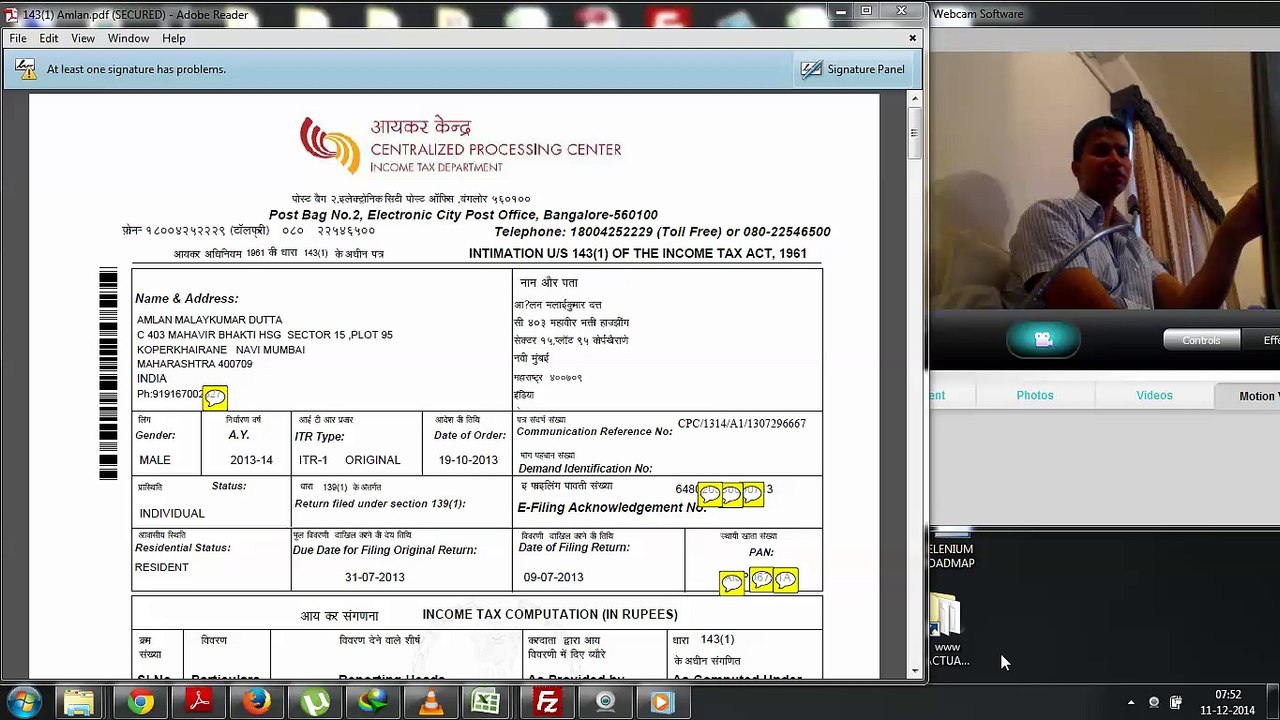Launch Google Chrome from taskbar
This screenshot has height=720, width=1280.
click(x=141, y=702)
